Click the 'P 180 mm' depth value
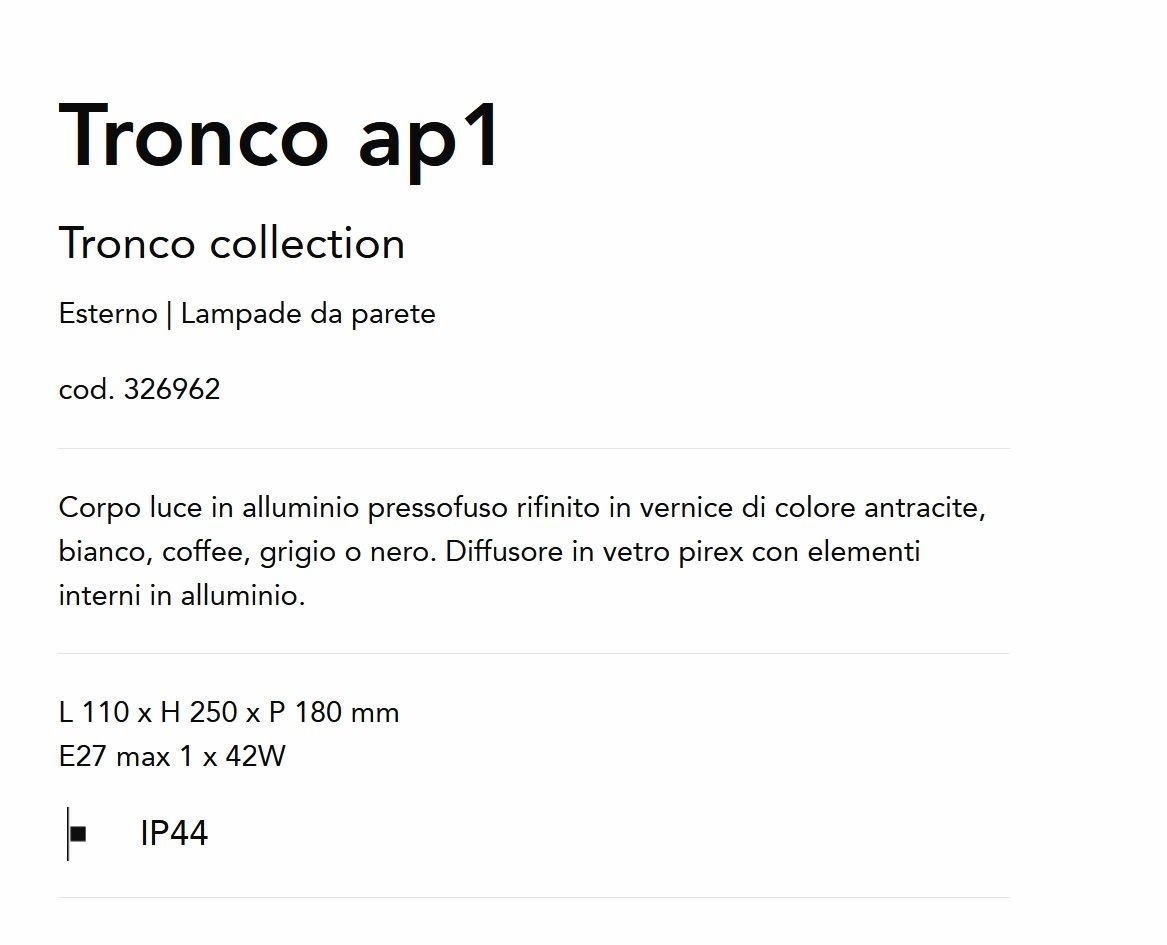This screenshot has height=945, width=1167. (x=333, y=712)
